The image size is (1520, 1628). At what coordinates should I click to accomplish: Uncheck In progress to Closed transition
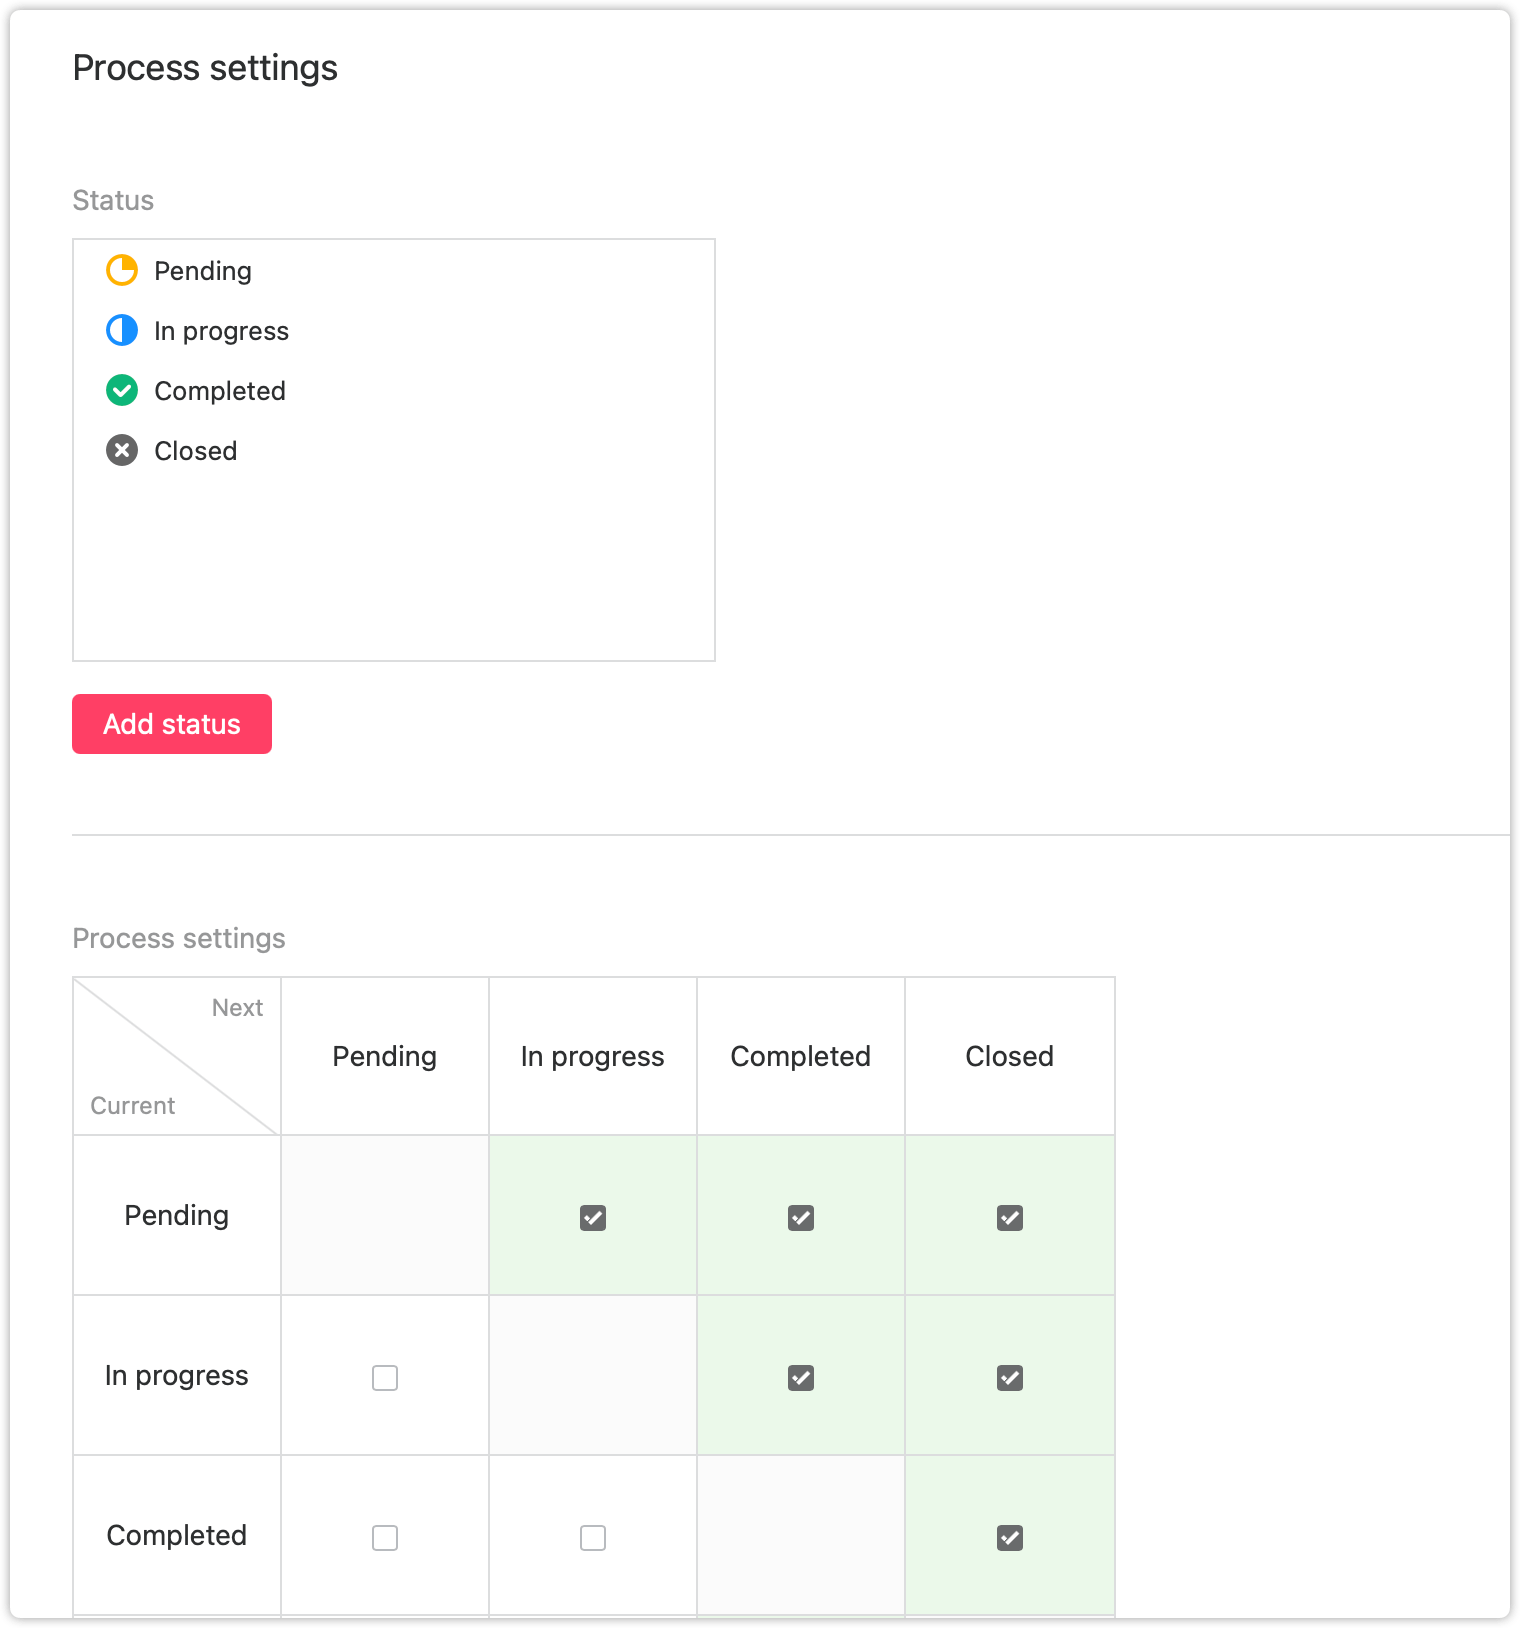pos(1010,1378)
